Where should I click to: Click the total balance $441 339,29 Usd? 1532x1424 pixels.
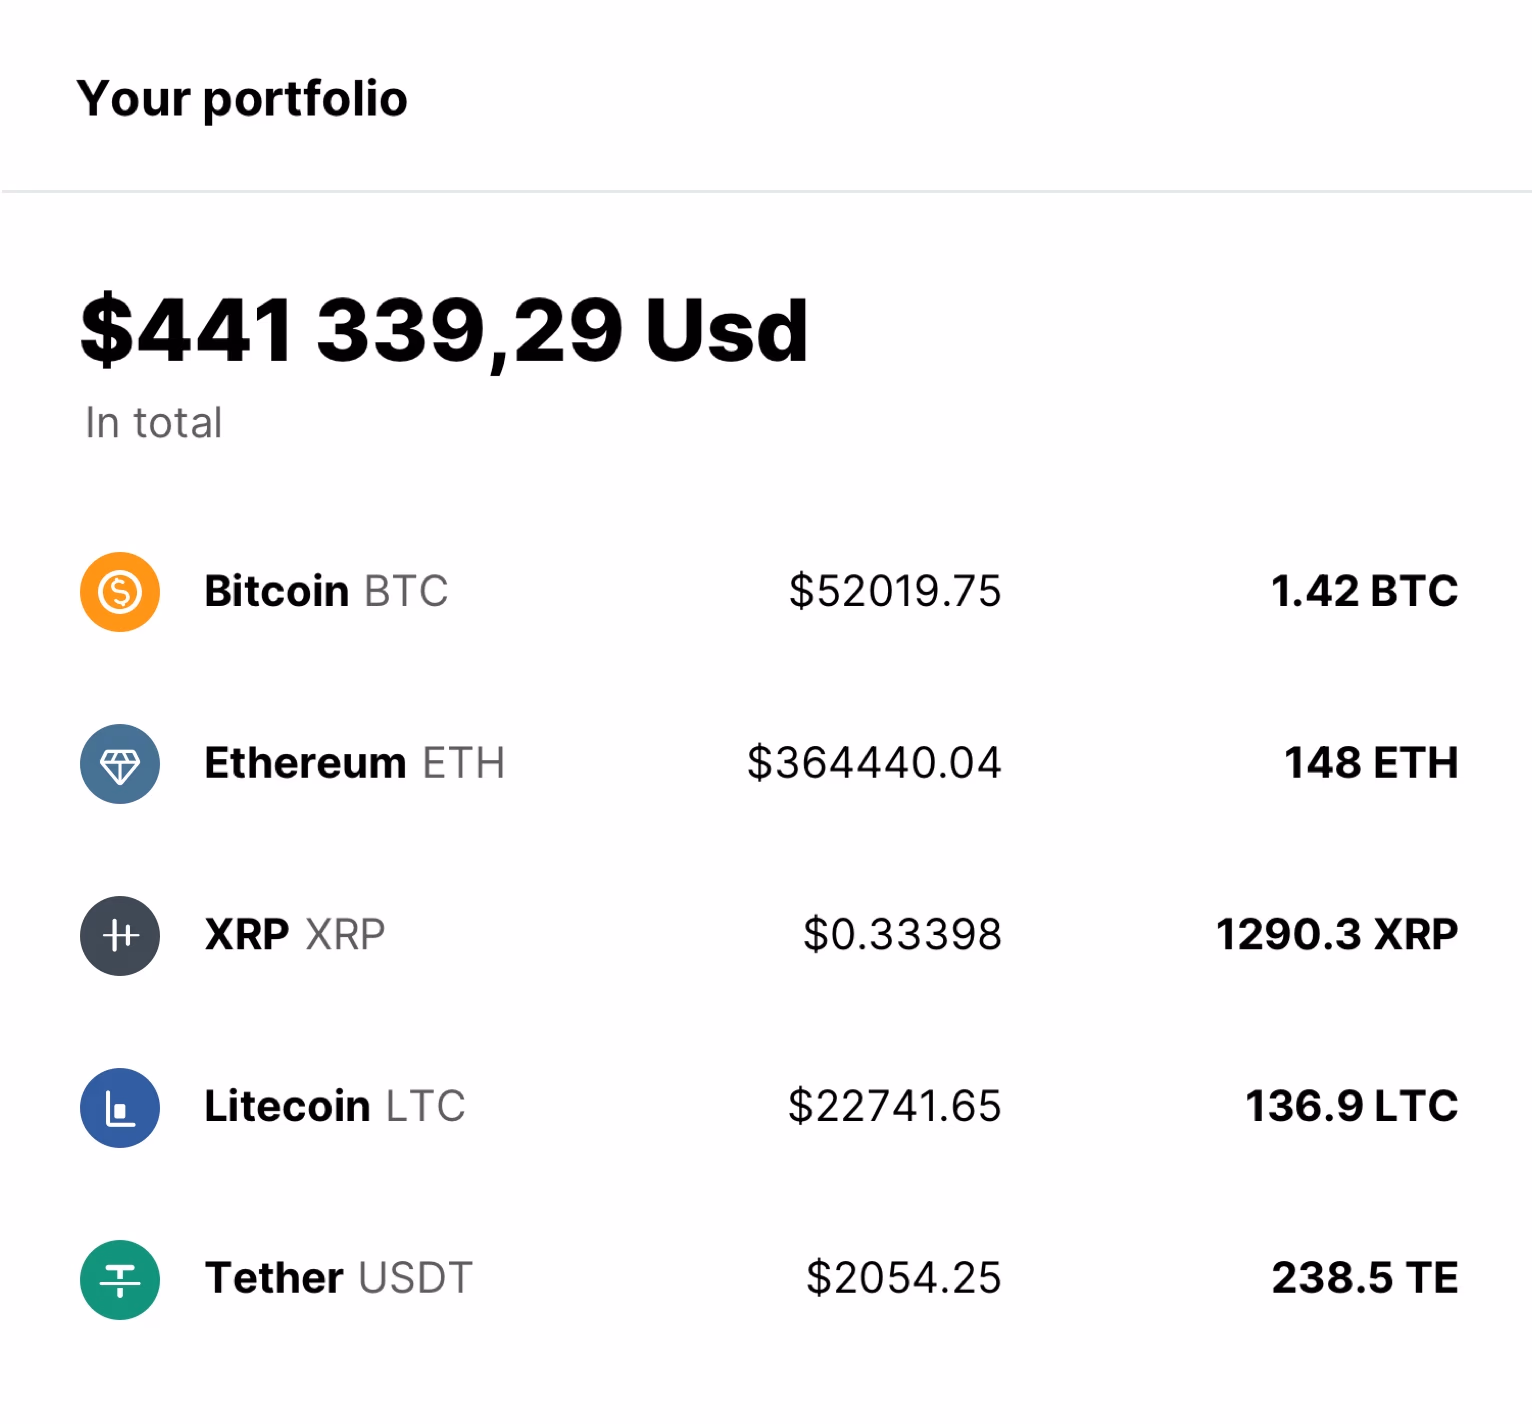pyautogui.click(x=444, y=330)
